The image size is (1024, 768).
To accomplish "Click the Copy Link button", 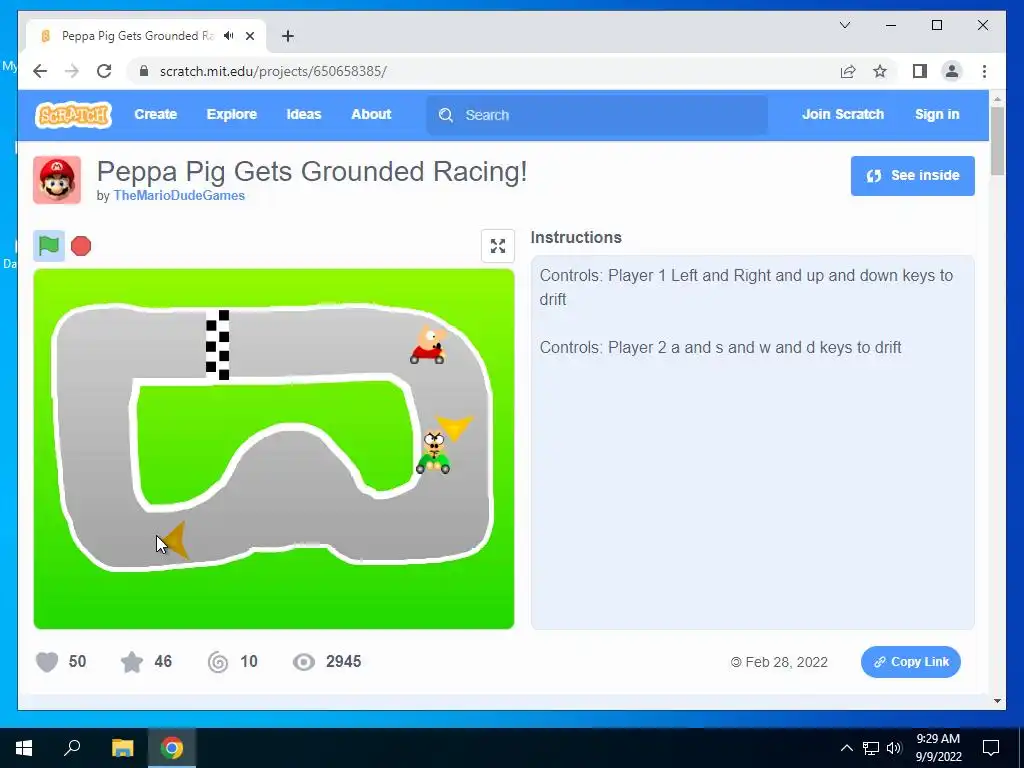I will tap(910, 662).
